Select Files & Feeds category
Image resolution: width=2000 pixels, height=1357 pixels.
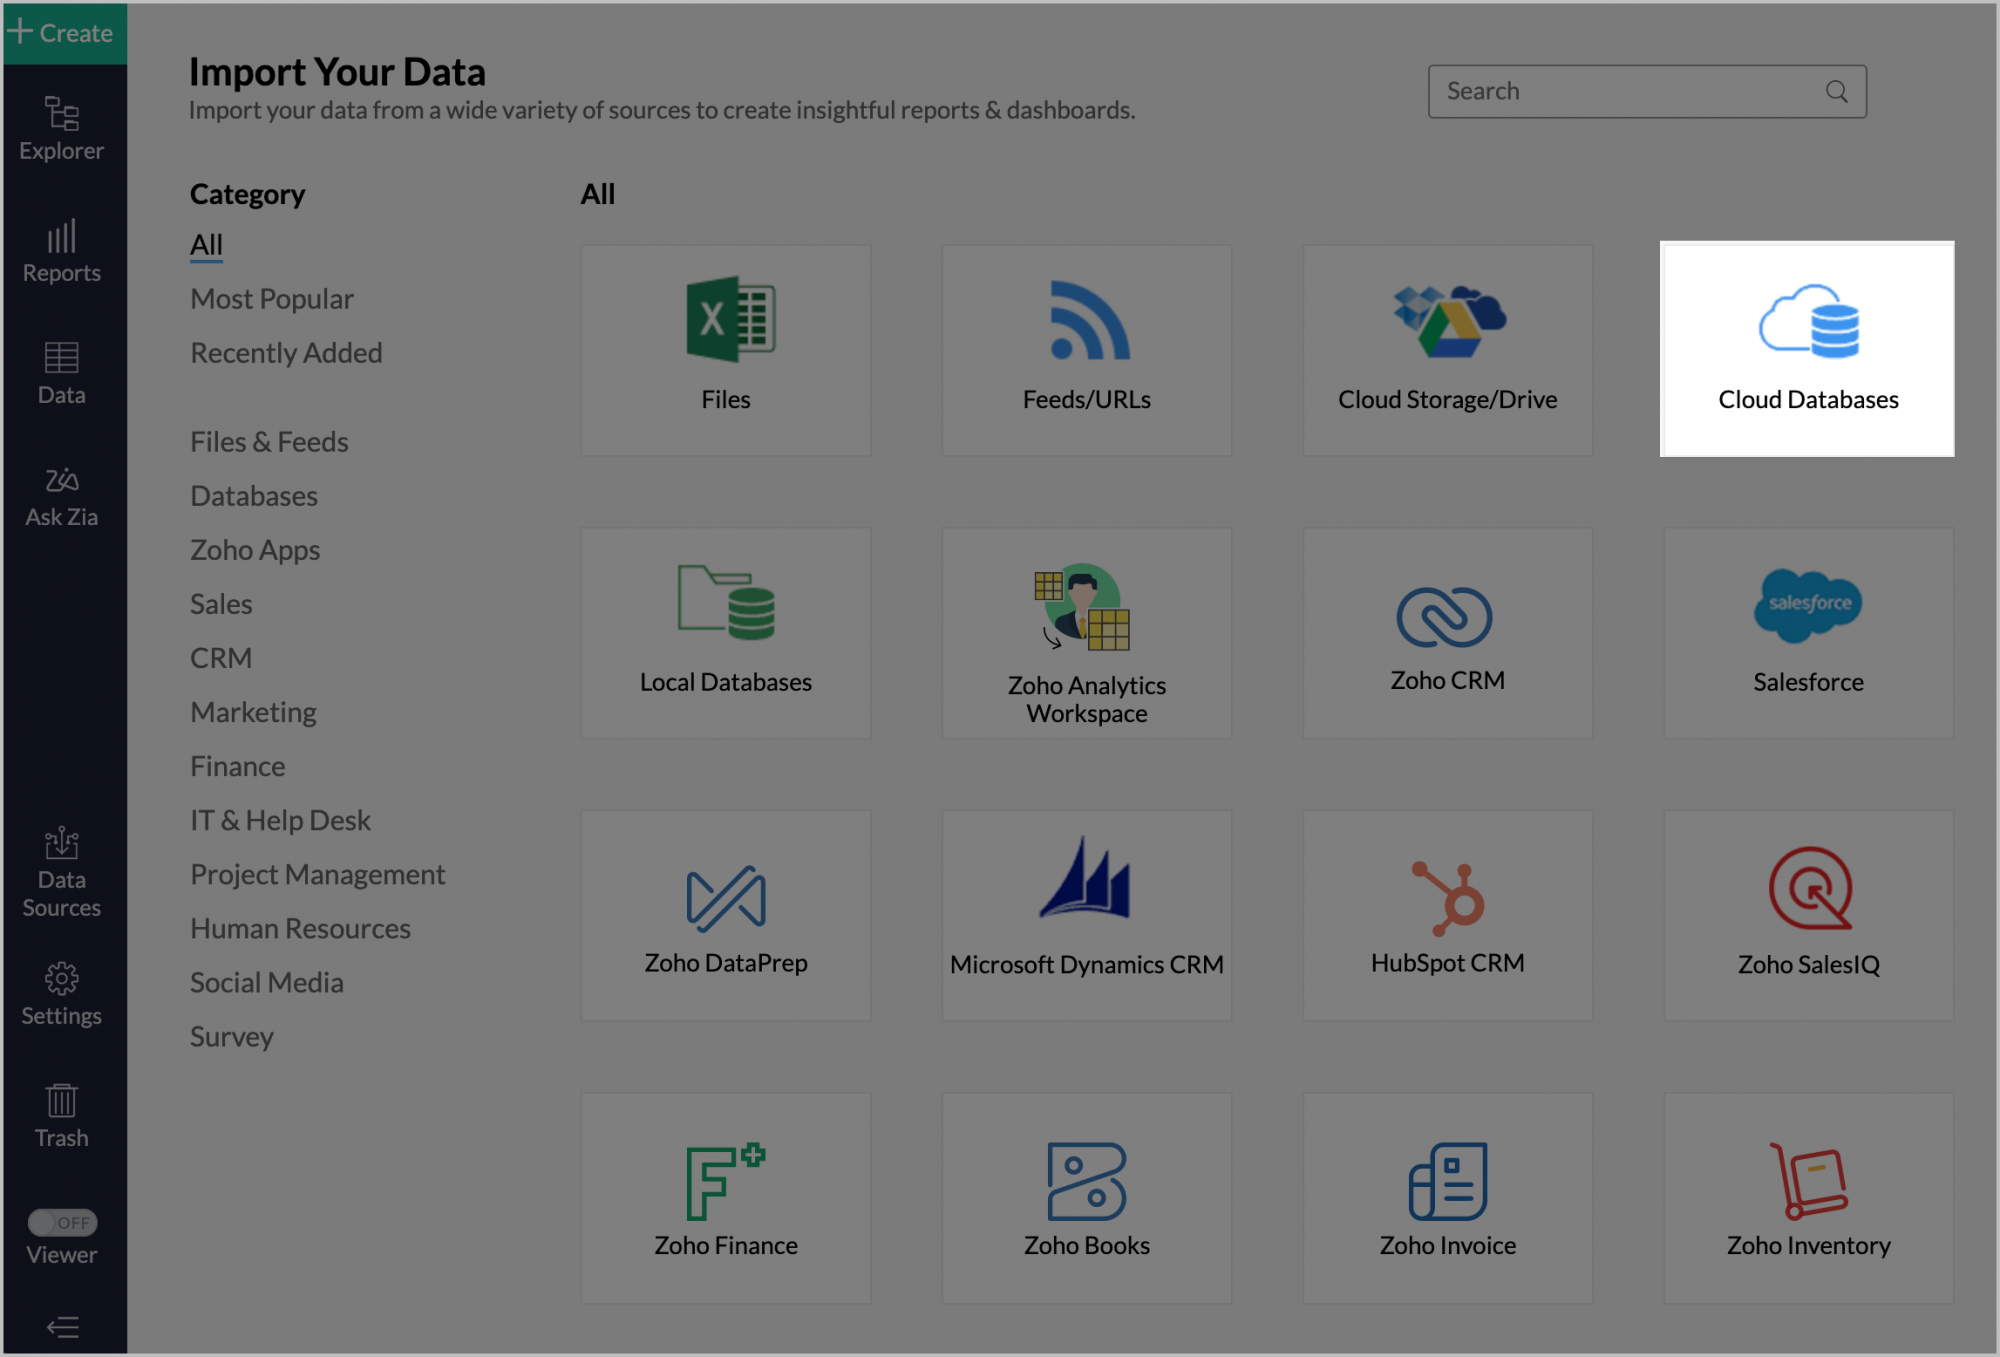(x=269, y=442)
